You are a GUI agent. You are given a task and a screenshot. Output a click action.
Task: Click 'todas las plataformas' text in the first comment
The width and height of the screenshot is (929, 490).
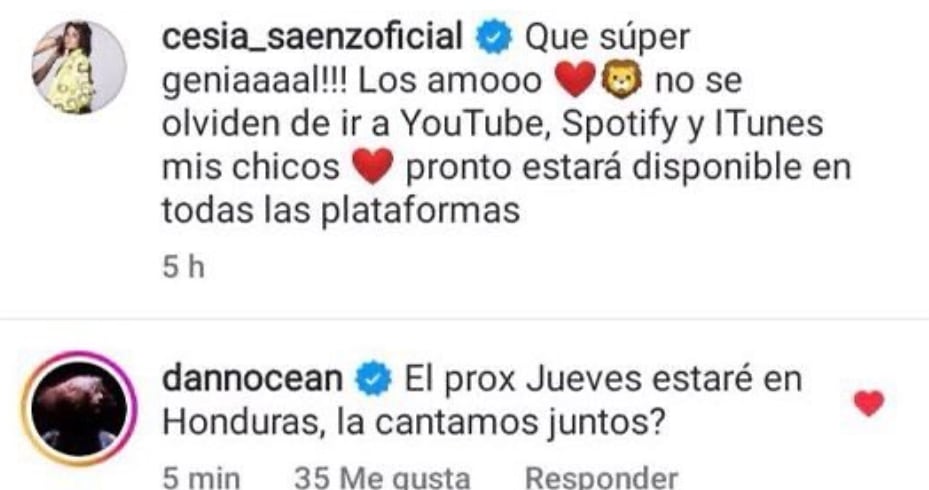pyautogui.click(x=341, y=210)
